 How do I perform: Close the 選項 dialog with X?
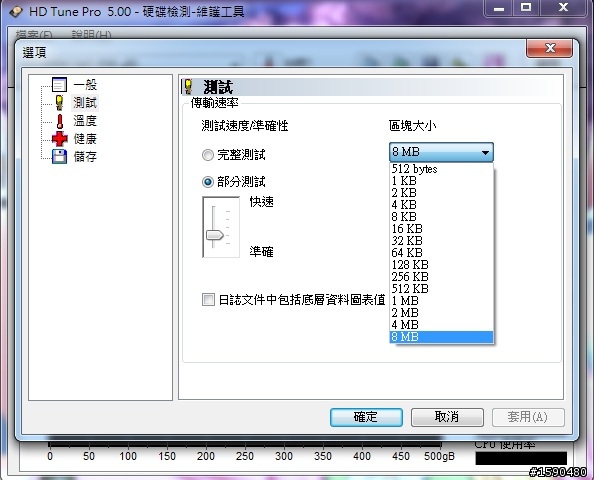click(549, 48)
